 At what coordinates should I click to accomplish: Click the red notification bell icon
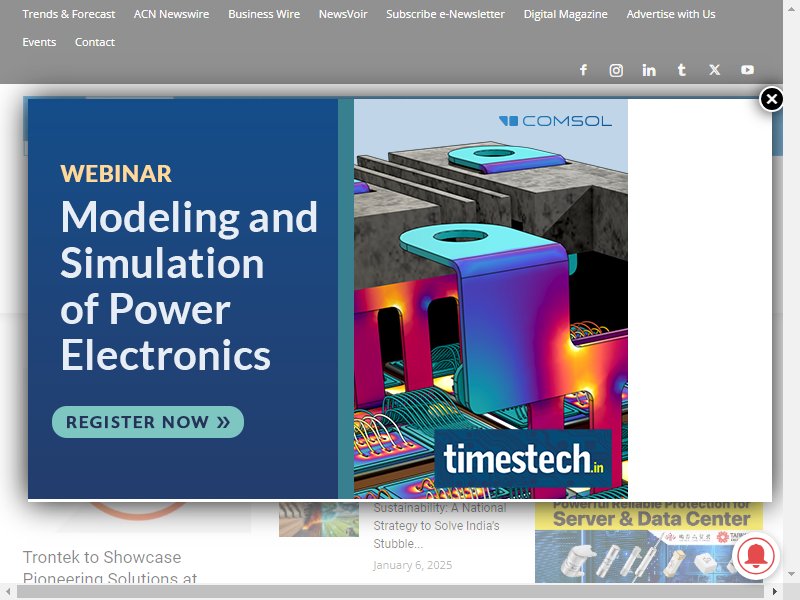click(x=757, y=556)
